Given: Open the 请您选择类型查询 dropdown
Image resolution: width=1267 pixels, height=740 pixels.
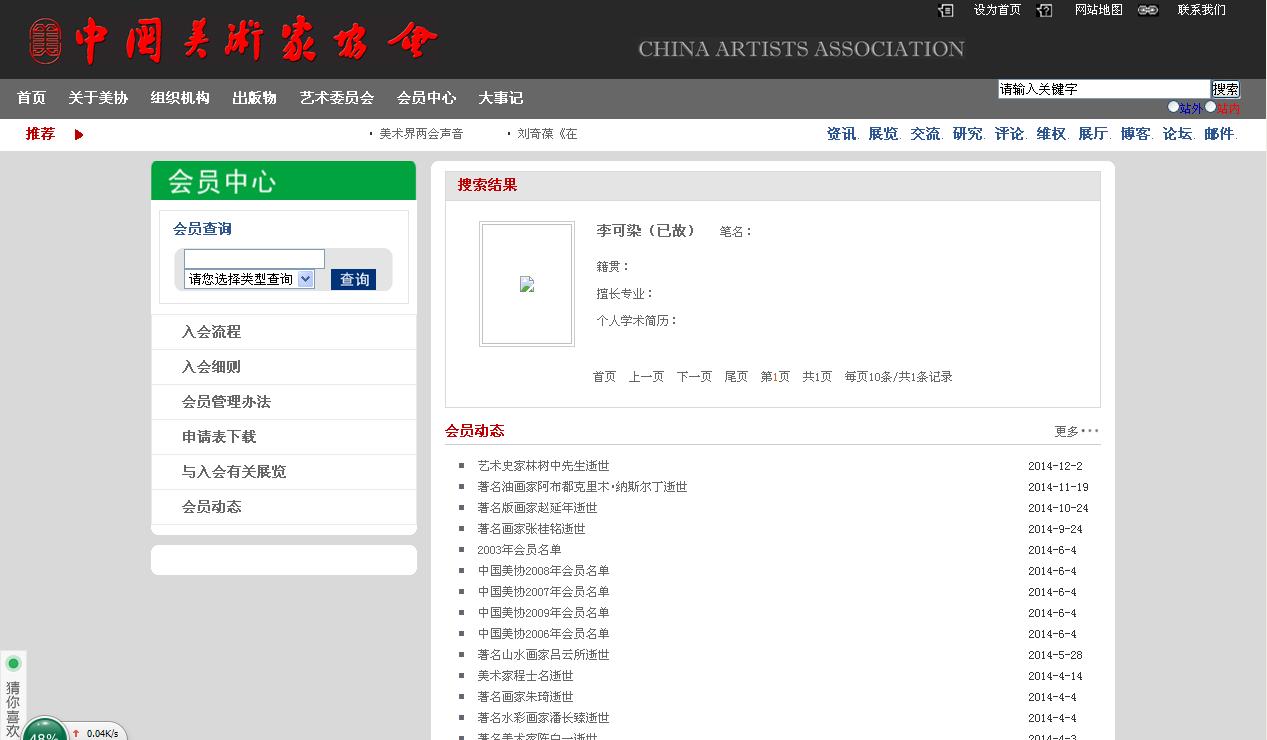Looking at the screenshot, I should [250, 279].
